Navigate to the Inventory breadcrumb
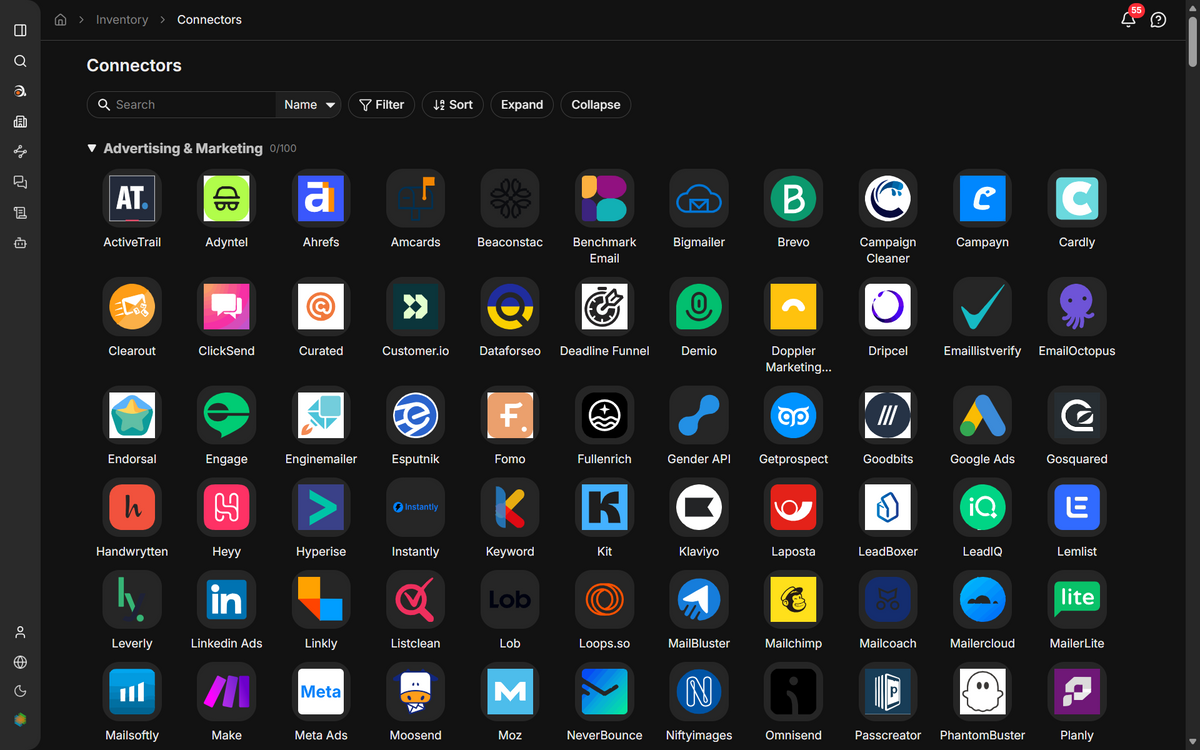This screenshot has height=750, width=1200. click(x=122, y=20)
